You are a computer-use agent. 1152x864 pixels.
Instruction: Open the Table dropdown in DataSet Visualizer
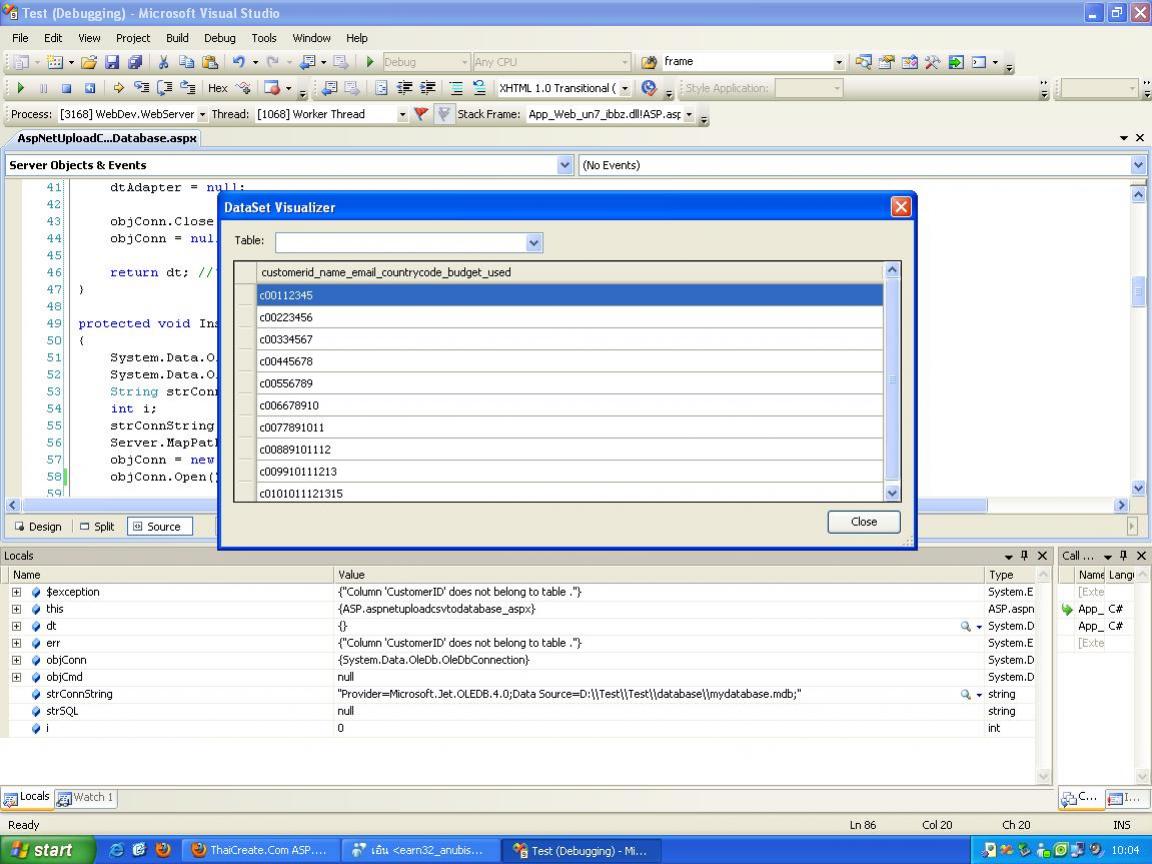pos(533,242)
